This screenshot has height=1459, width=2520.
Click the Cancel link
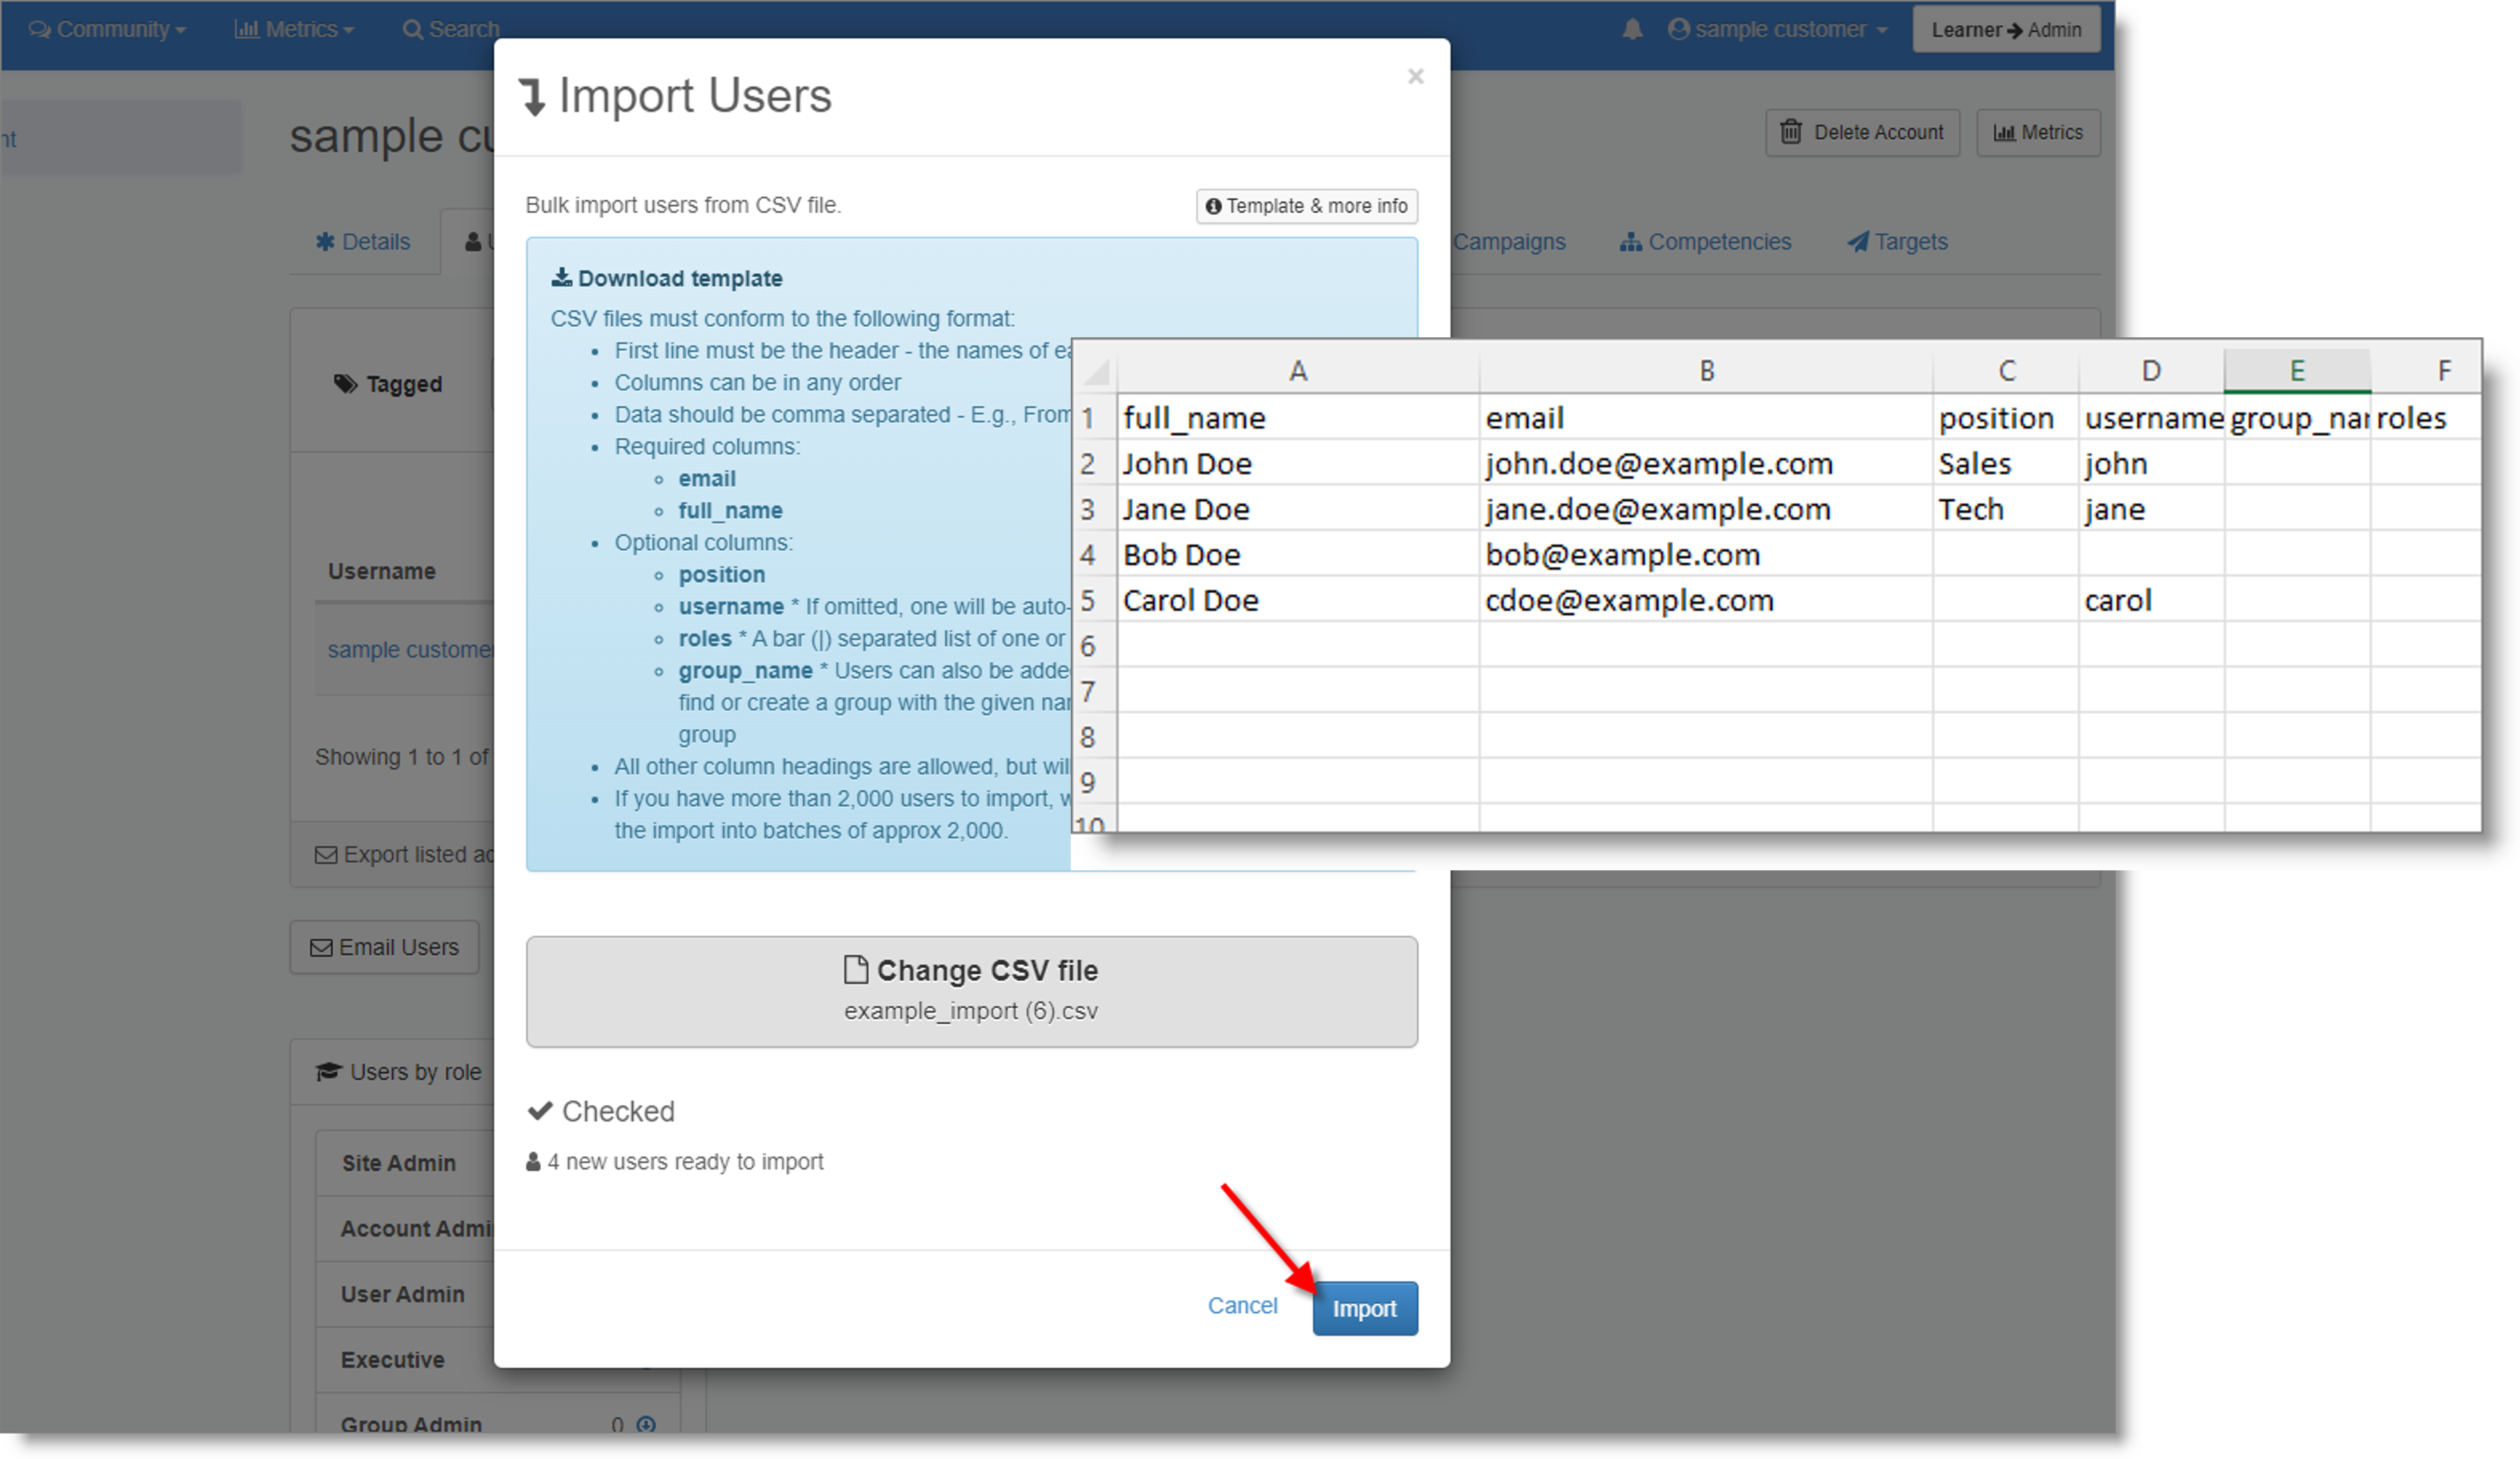[1242, 1305]
